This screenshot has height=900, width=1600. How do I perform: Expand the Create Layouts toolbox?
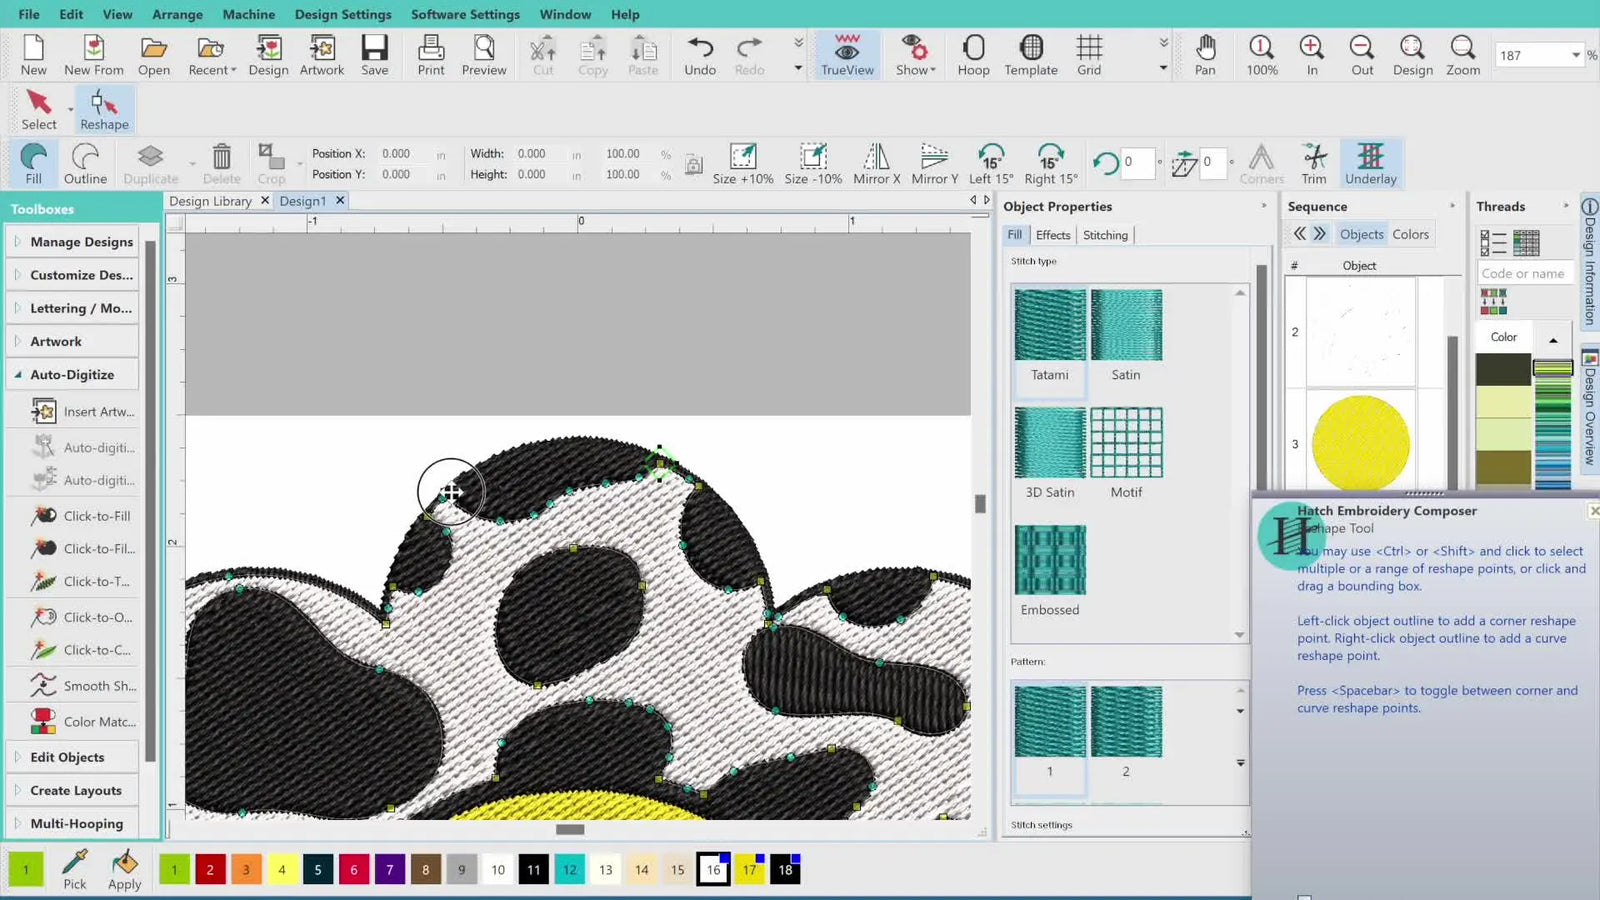tap(72, 790)
